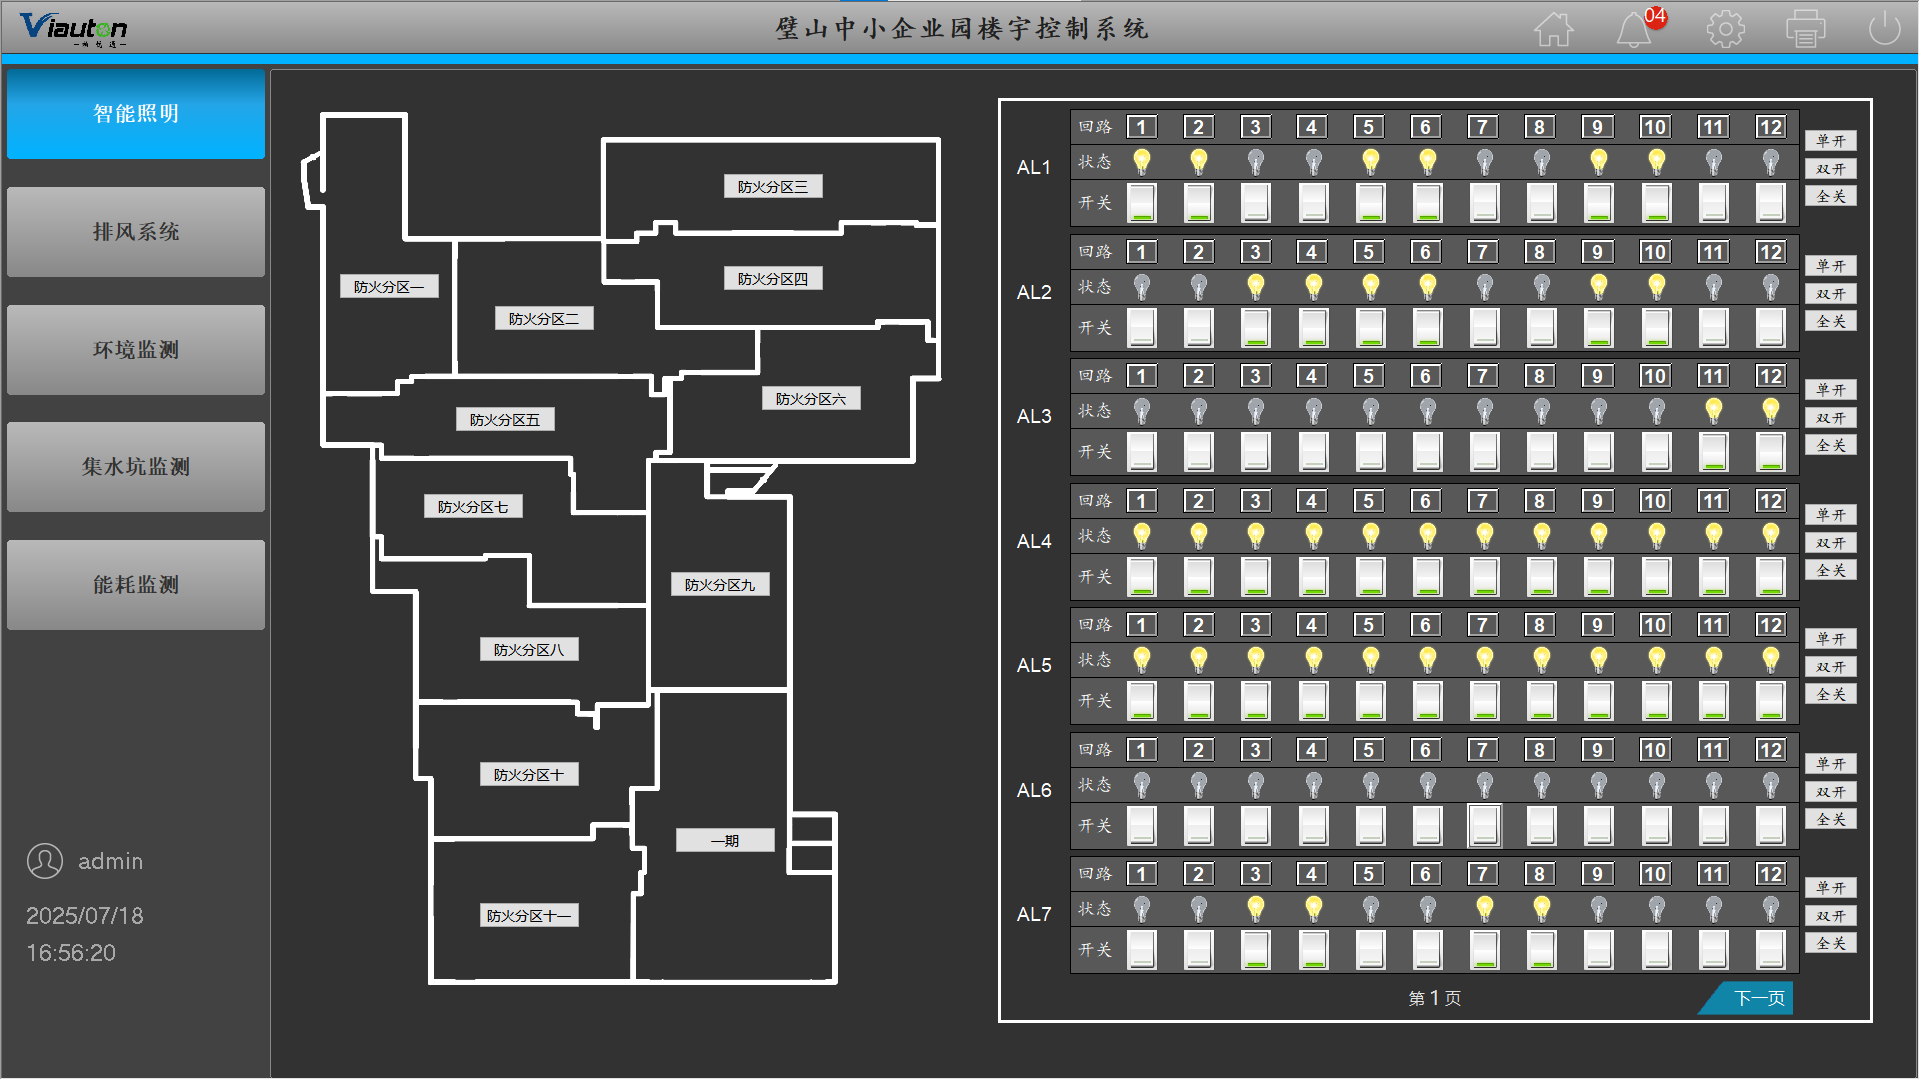
Task: Click the printer icon
Action: [1805, 29]
